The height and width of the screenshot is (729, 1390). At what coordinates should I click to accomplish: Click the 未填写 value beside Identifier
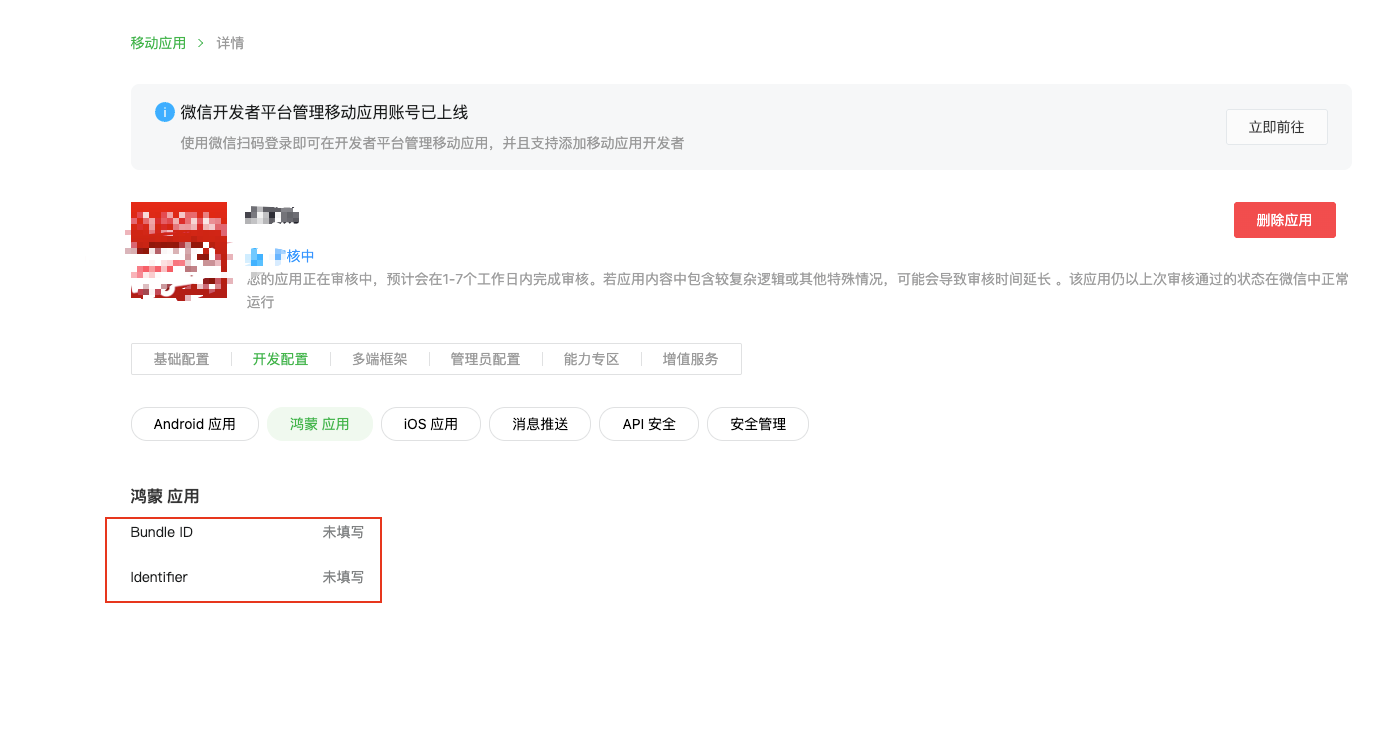tap(343, 578)
